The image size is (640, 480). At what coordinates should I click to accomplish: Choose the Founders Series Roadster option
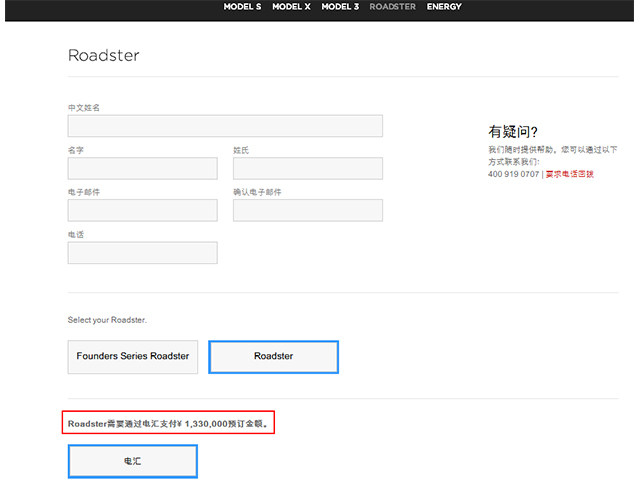133,356
